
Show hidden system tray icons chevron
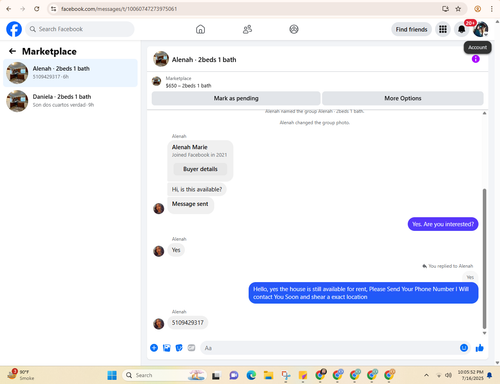click(x=426, y=375)
